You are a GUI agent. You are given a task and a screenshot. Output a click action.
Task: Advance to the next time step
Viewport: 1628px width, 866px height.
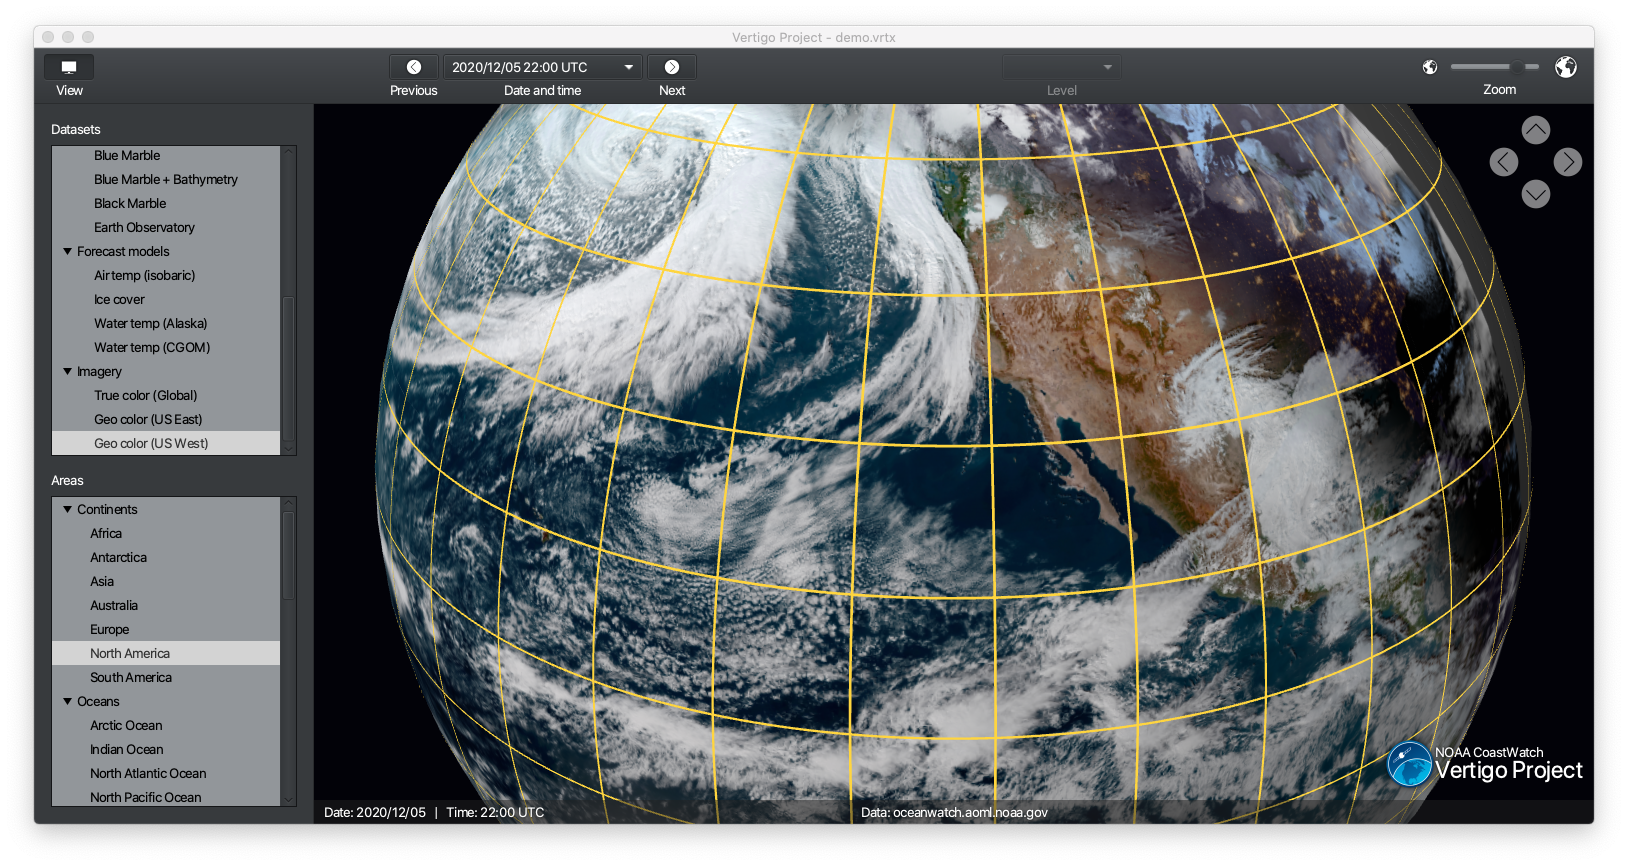(x=672, y=67)
